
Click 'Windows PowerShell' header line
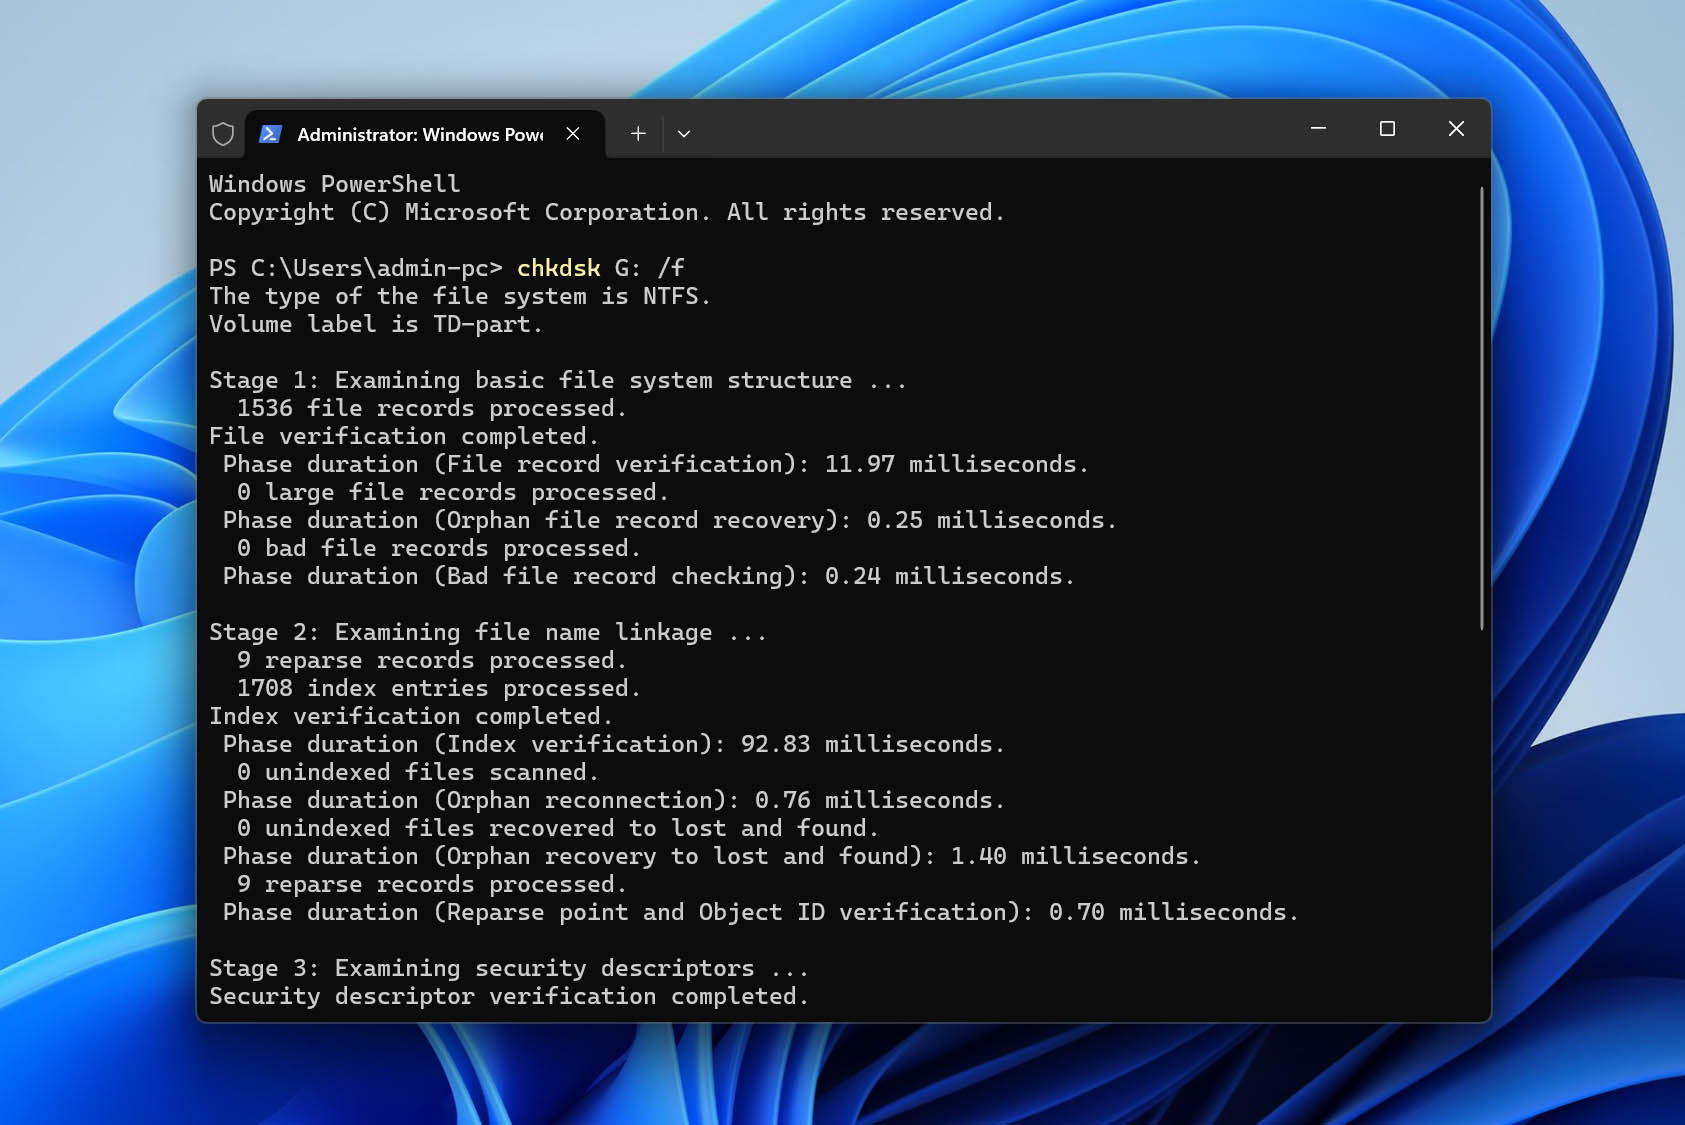click(x=334, y=184)
